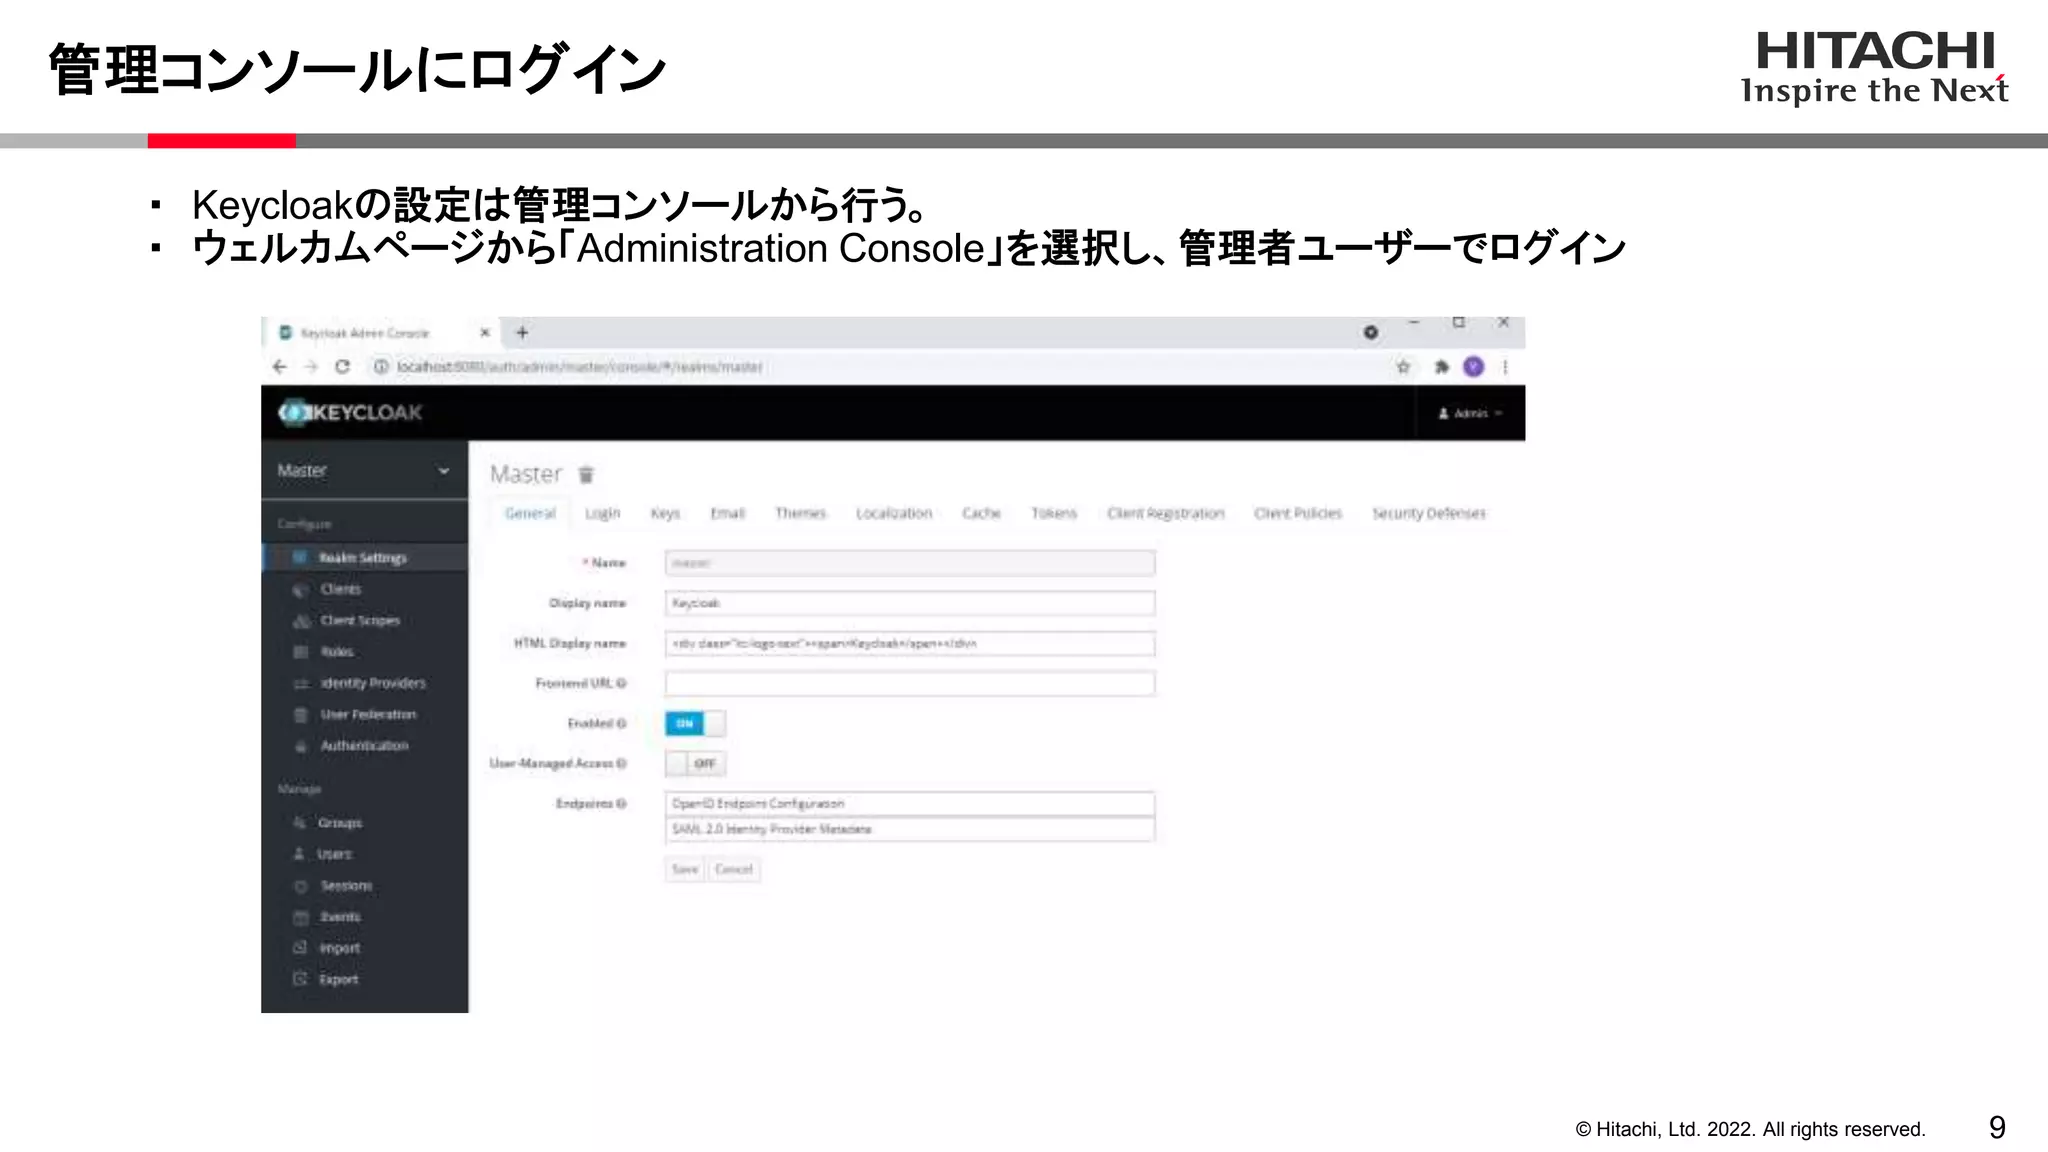The image size is (2048, 1152).
Task: Open Events in the sidebar
Action: [x=340, y=916]
